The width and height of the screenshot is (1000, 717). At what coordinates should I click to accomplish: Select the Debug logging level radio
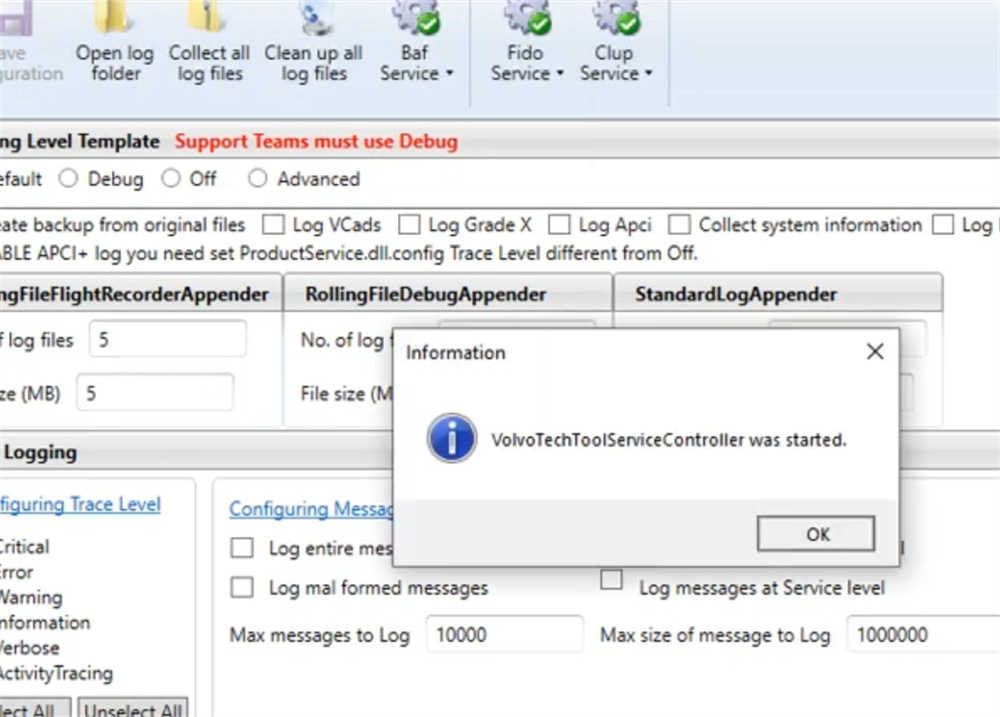[x=68, y=179]
